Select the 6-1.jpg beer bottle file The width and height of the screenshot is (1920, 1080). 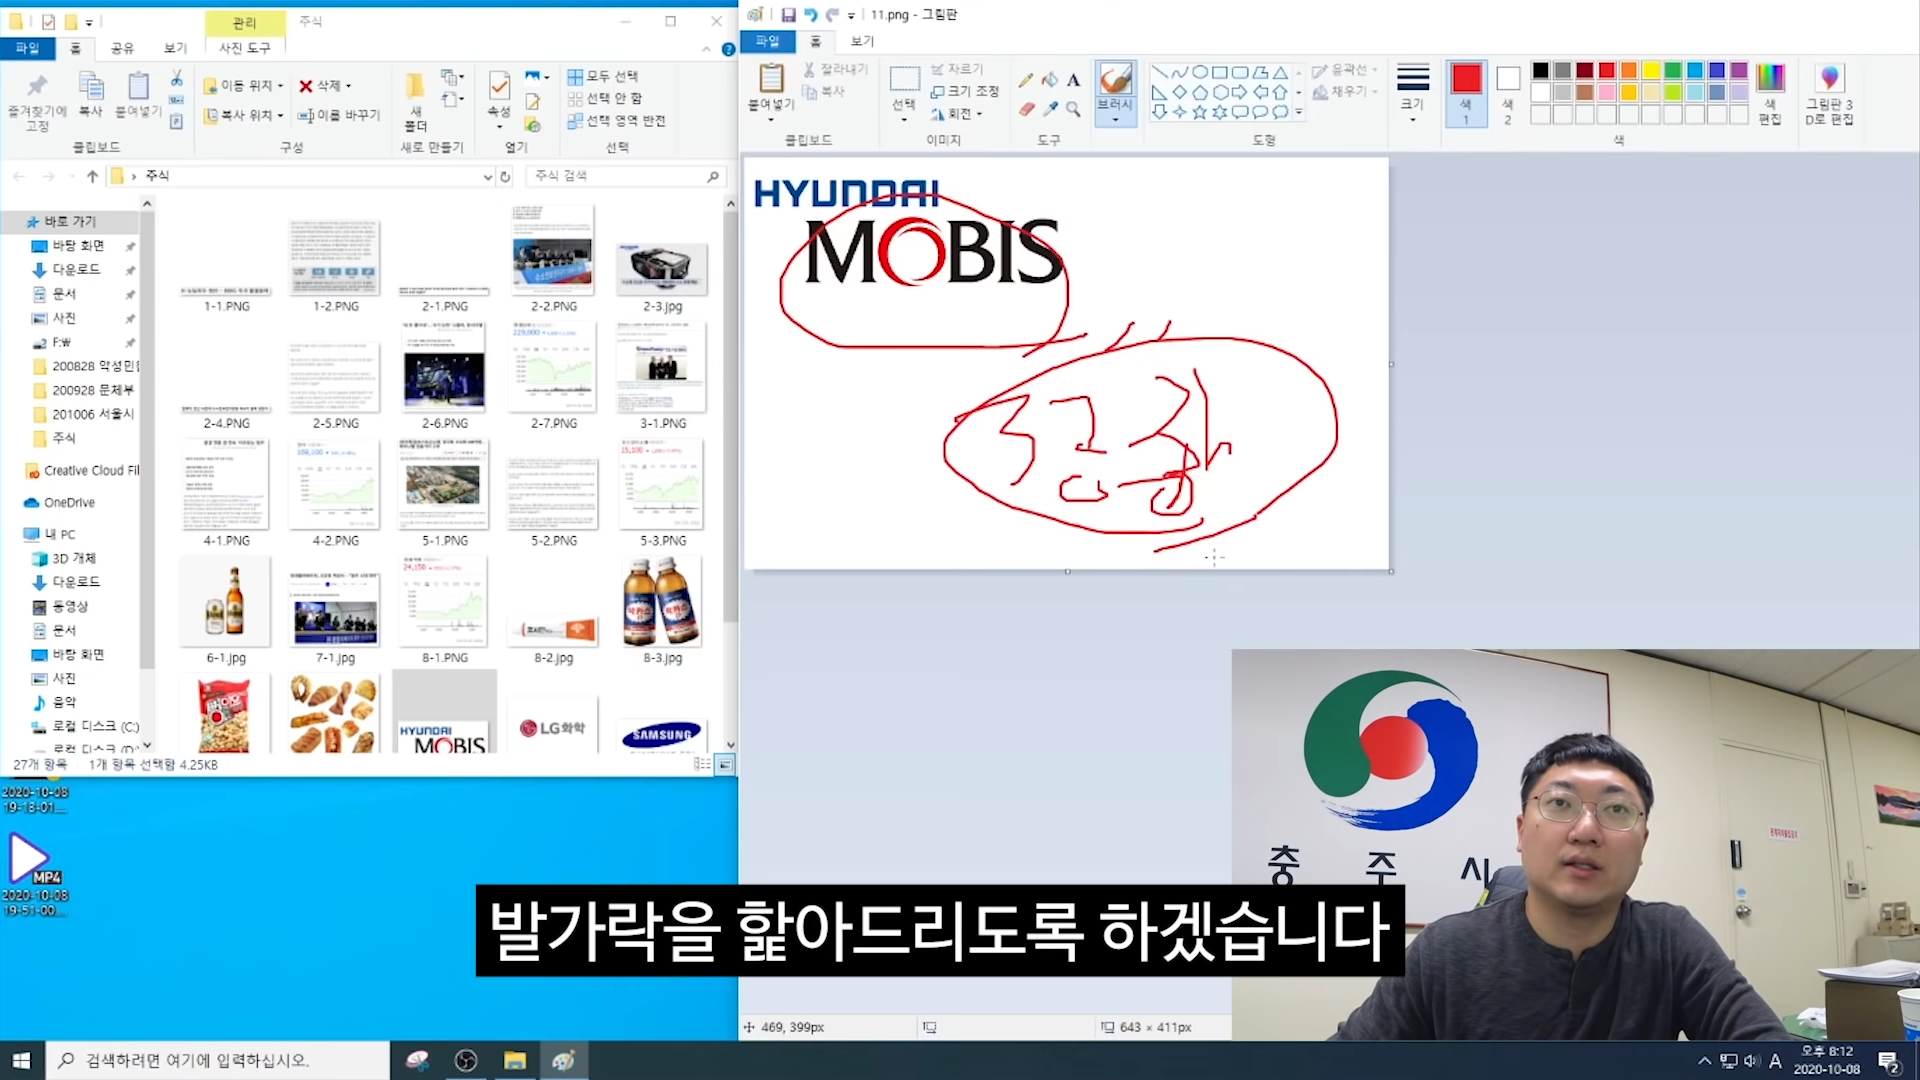(226, 611)
